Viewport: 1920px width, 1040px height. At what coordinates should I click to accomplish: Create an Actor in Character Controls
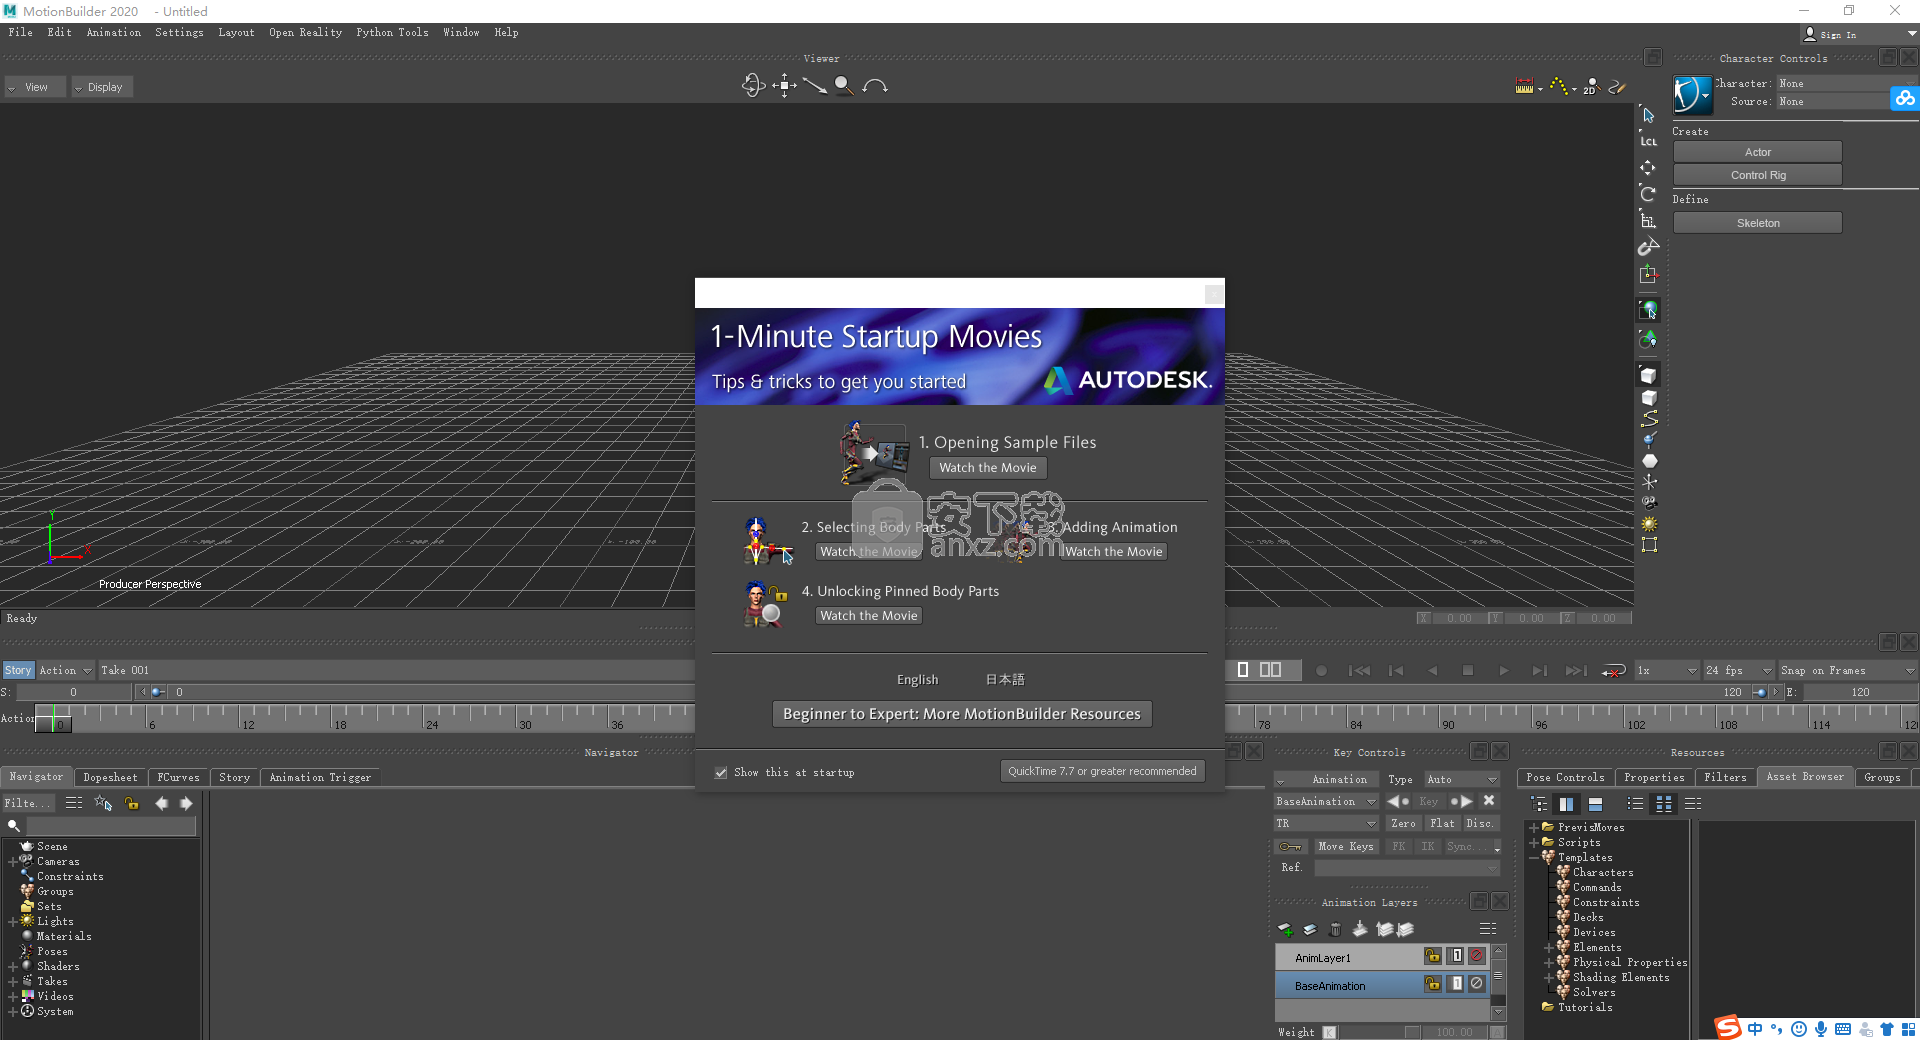click(x=1757, y=152)
